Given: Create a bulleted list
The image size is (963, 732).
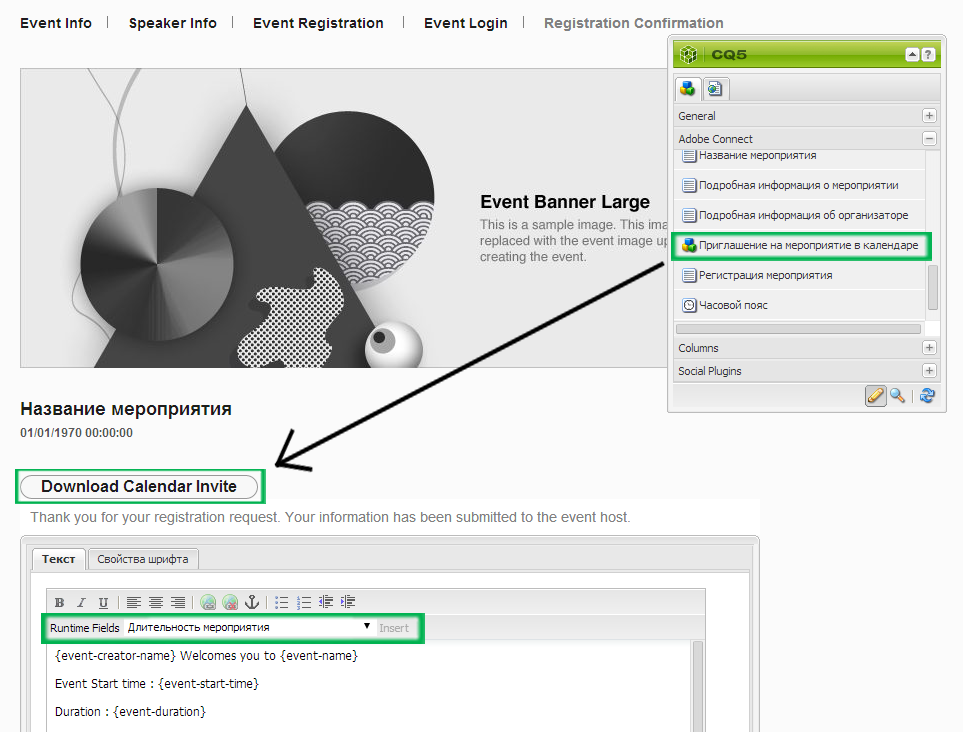Looking at the screenshot, I should (x=282, y=602).
